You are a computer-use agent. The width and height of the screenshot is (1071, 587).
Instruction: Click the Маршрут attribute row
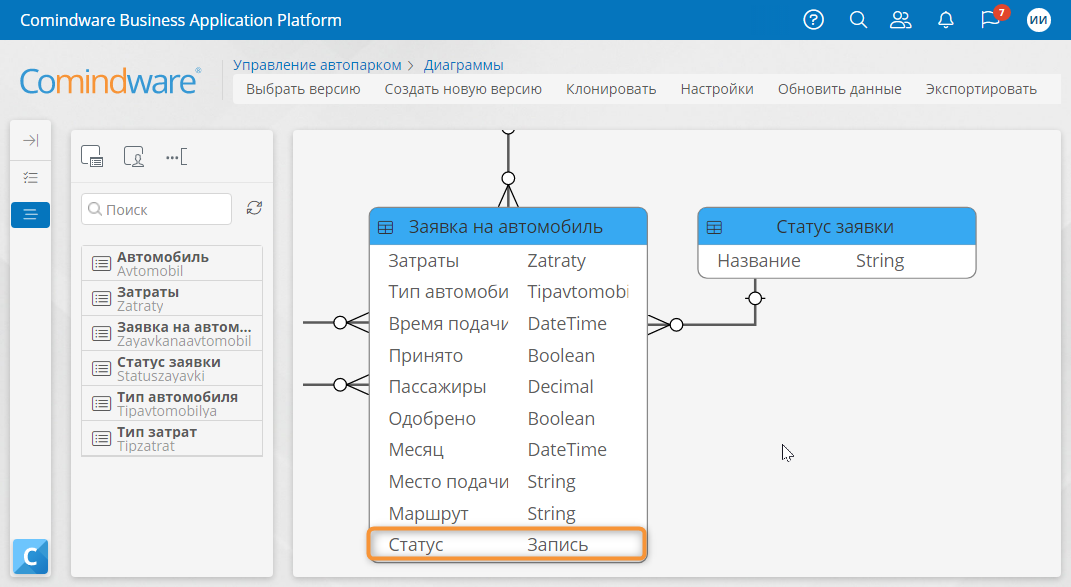508,513
